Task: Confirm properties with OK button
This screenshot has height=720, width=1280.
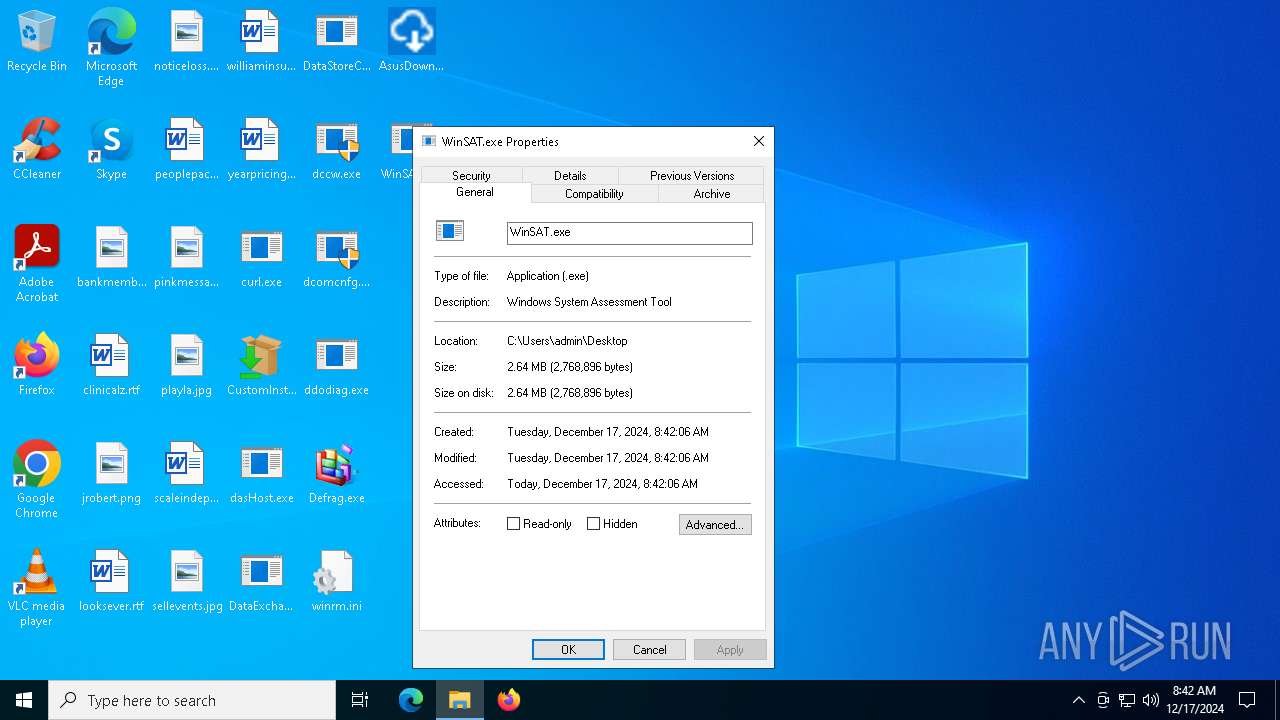Action: pyautogui.click(x=568, y=650)
